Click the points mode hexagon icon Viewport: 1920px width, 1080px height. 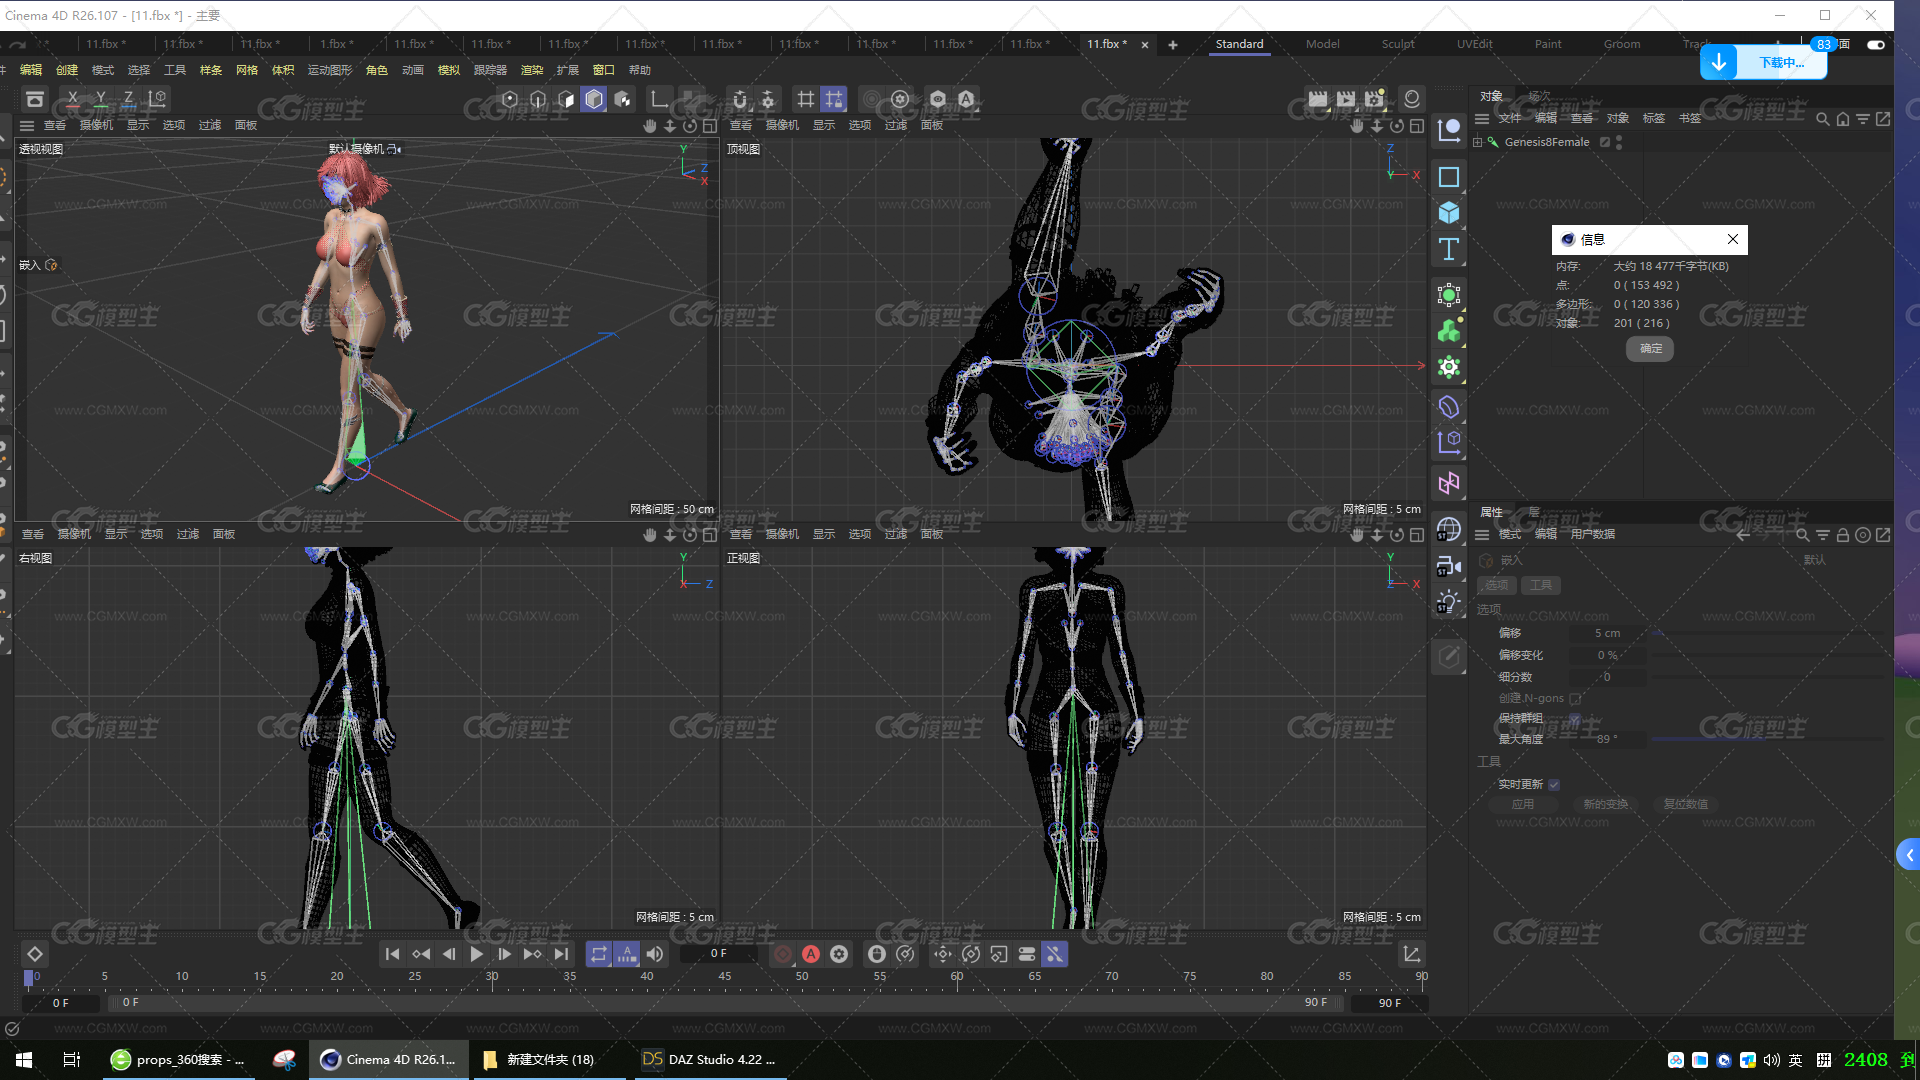(x=510, y=99)
